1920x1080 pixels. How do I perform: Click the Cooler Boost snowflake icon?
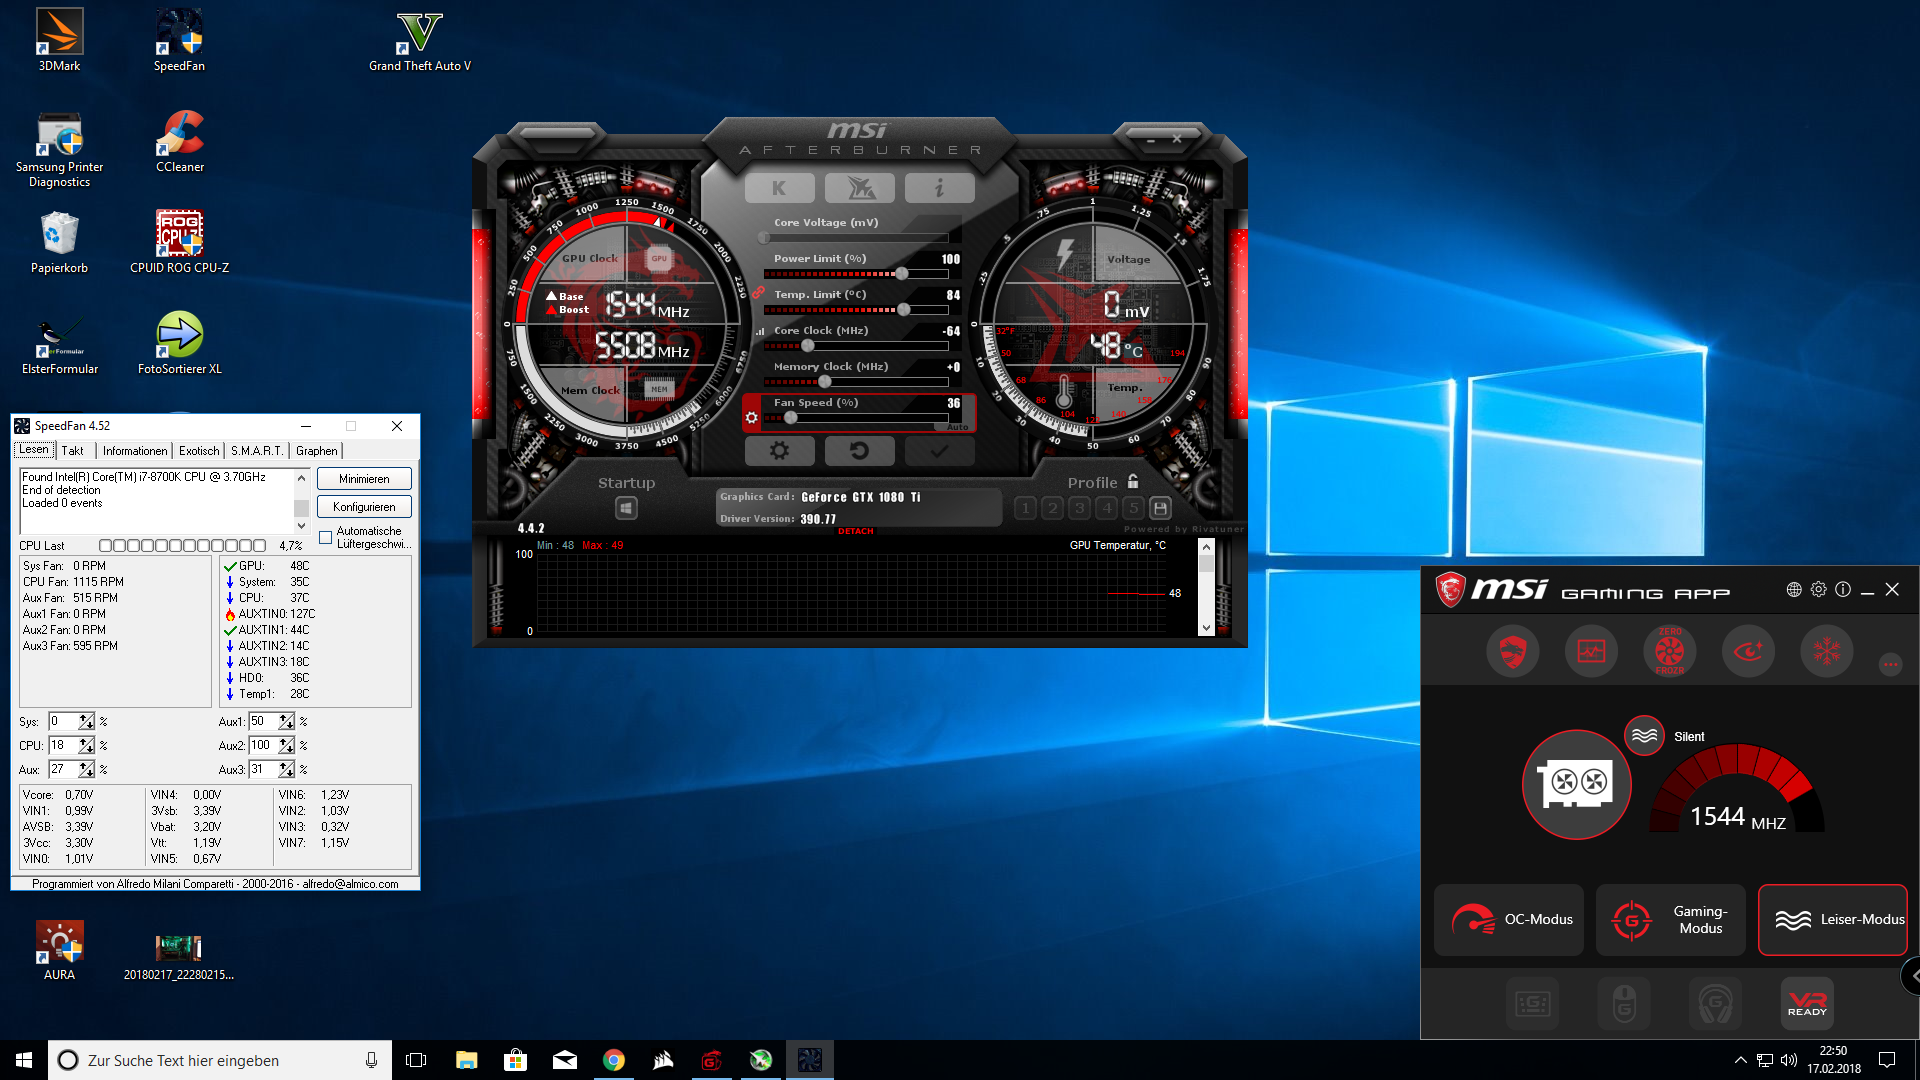[x=1826, y=651]
